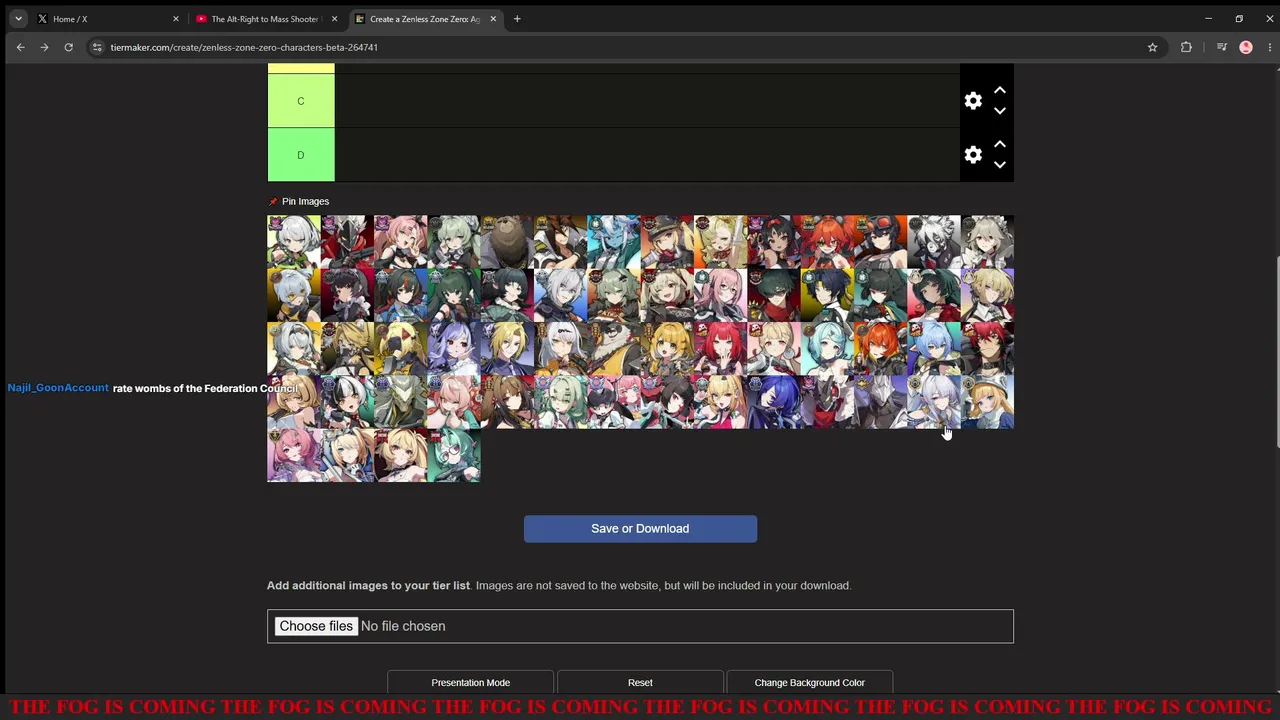Viewport: 1280px width, 720px height.
Task: Move tier C row down
Action: (x=999, y=111)
